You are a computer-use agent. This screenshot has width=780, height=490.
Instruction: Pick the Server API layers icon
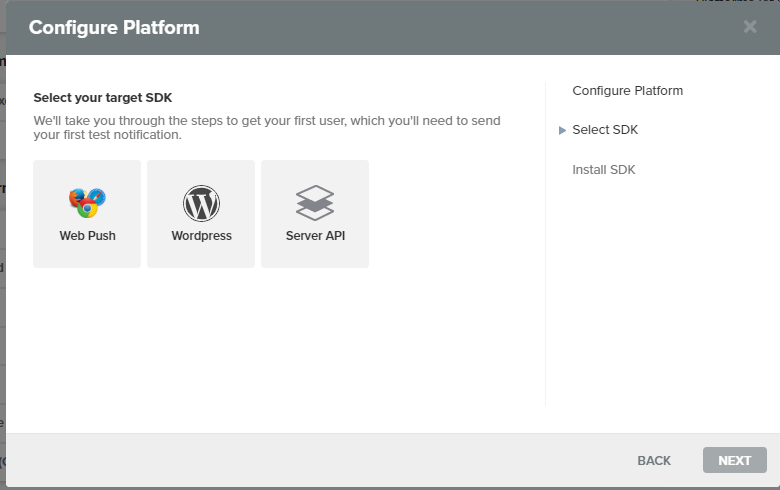point(315,203)
